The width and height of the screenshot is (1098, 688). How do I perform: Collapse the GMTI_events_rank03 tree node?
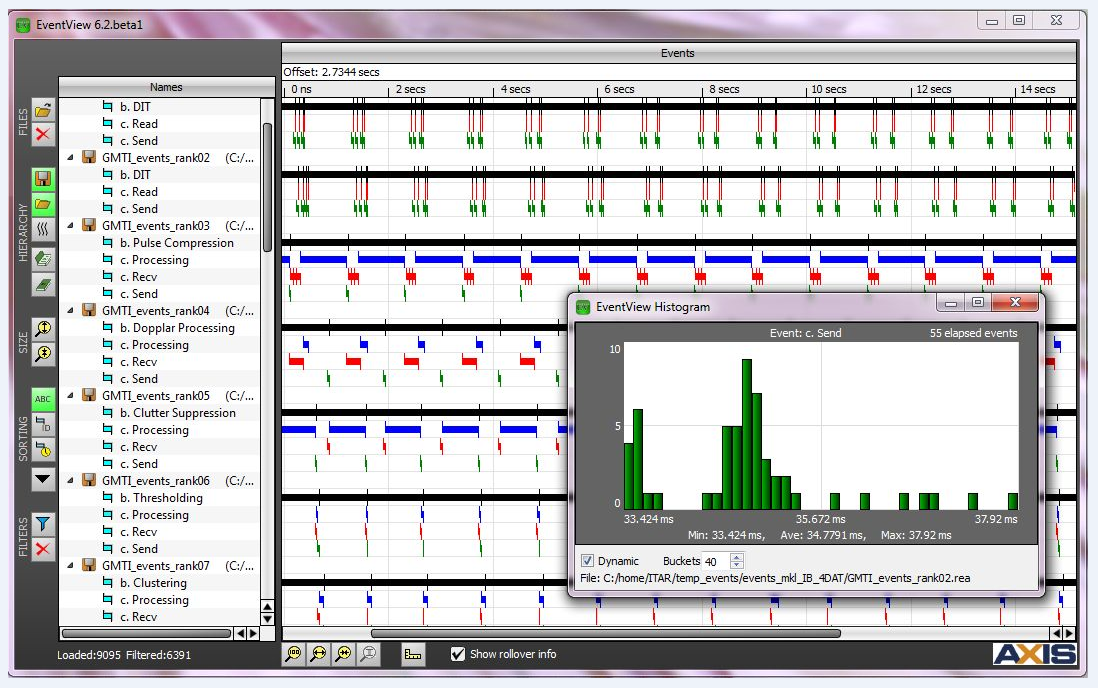[71, 226]
